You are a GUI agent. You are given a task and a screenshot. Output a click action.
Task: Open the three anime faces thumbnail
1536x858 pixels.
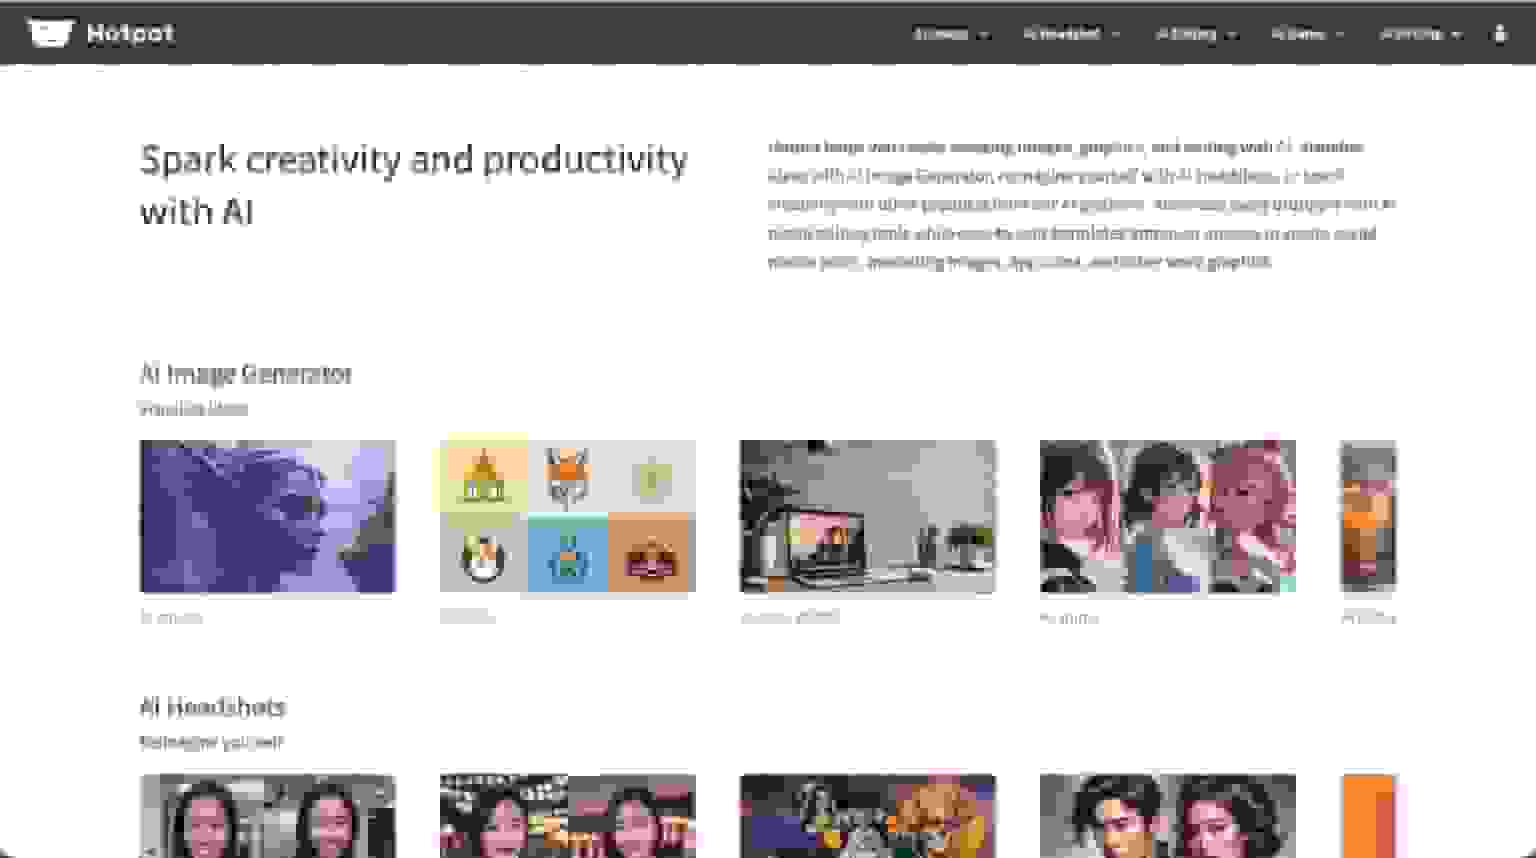1168,516
